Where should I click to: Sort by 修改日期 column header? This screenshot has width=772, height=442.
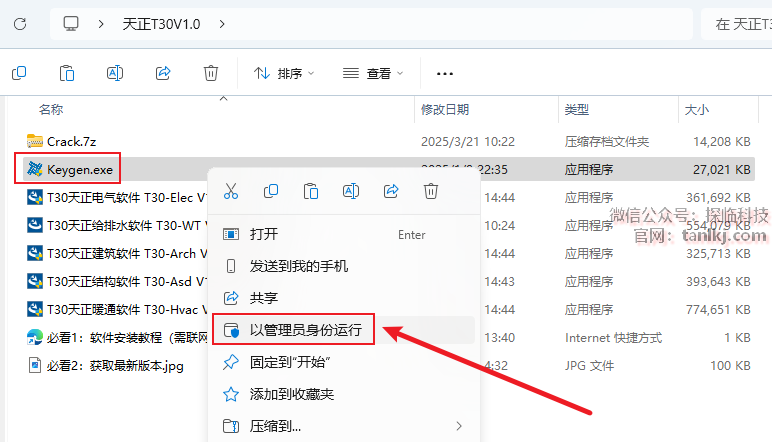coord(445,109)
